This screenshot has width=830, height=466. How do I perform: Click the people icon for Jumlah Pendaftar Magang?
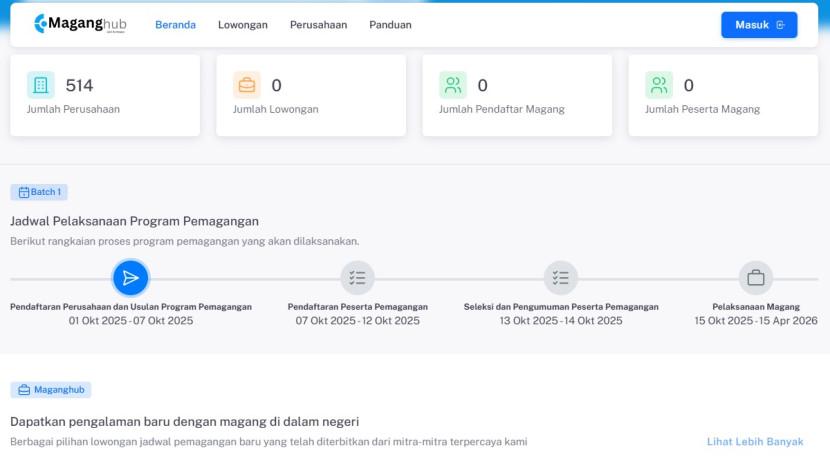point(453,85)
